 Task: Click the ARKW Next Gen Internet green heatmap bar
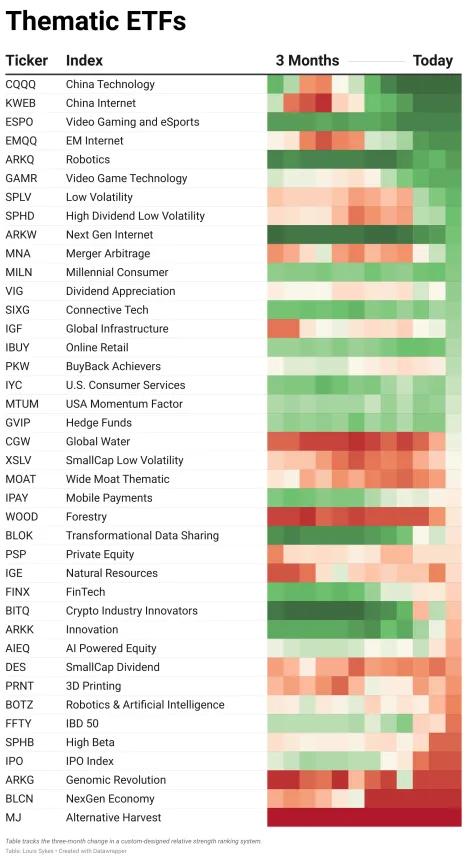(364, 235)
